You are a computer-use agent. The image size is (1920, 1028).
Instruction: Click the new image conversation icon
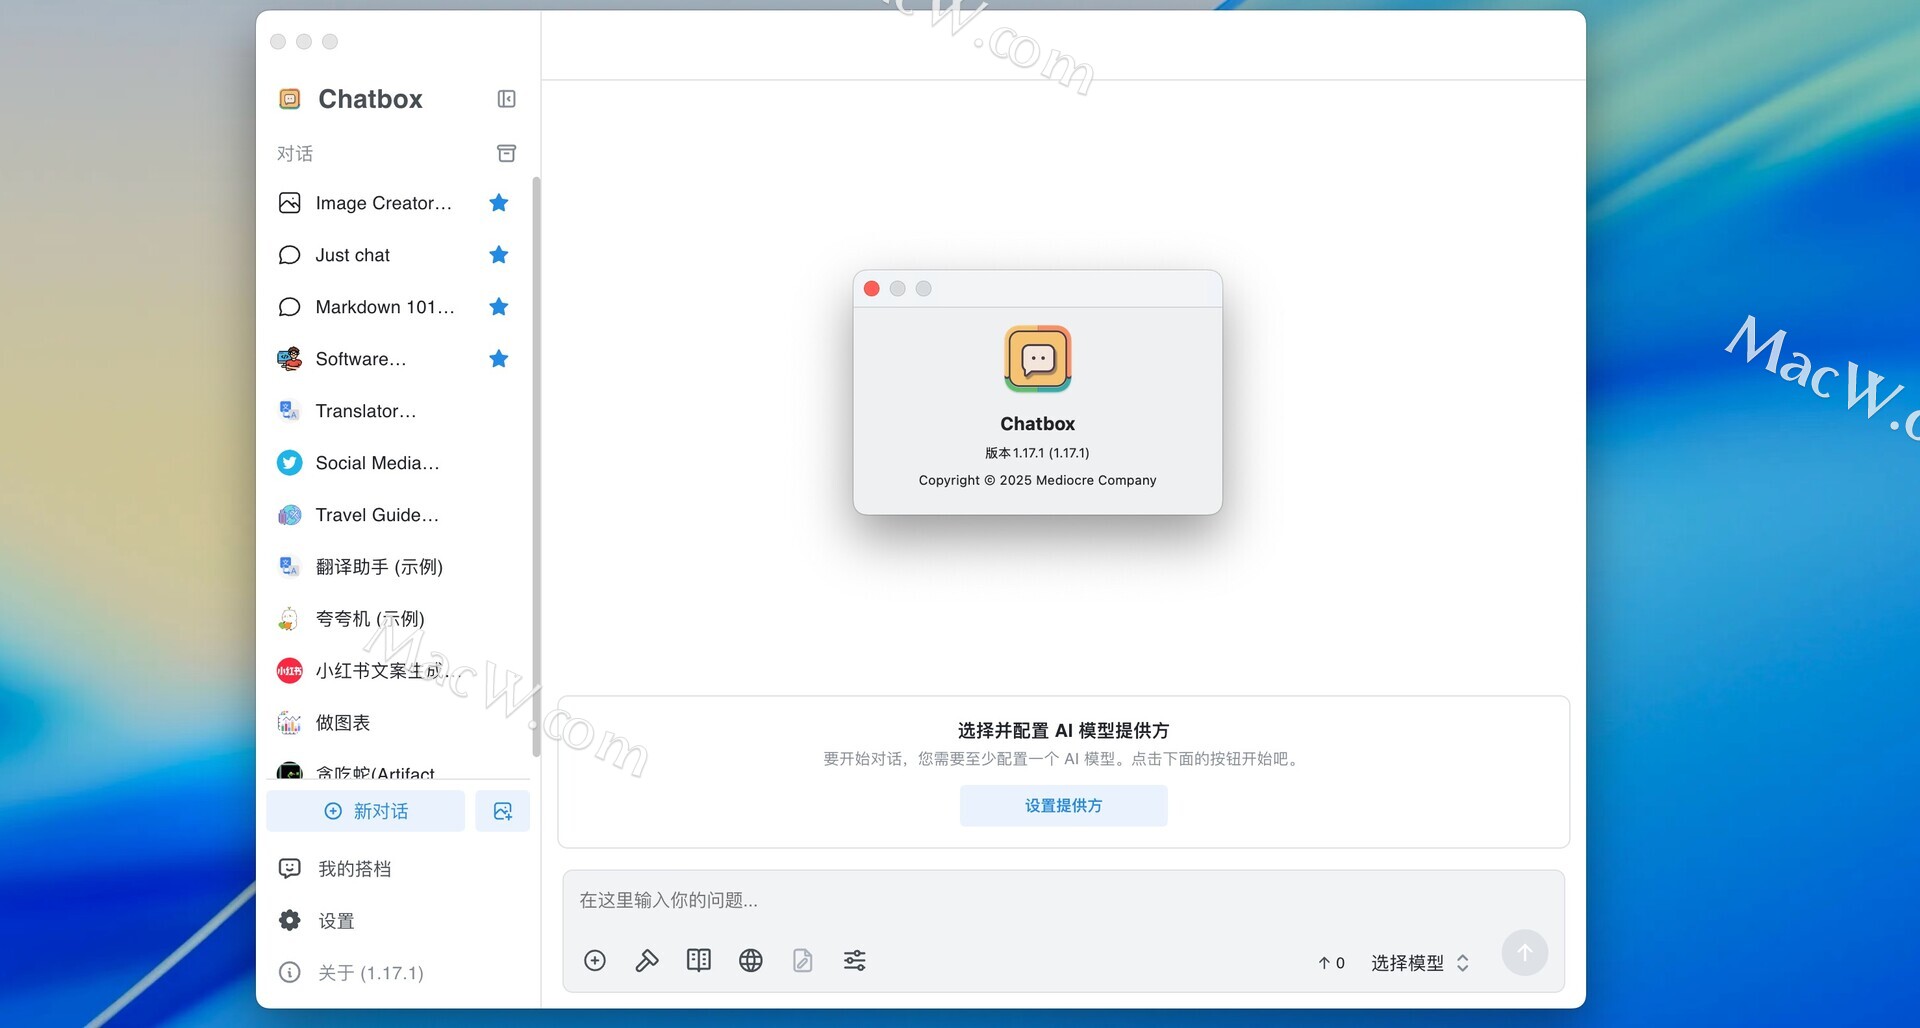pos(502,811)
